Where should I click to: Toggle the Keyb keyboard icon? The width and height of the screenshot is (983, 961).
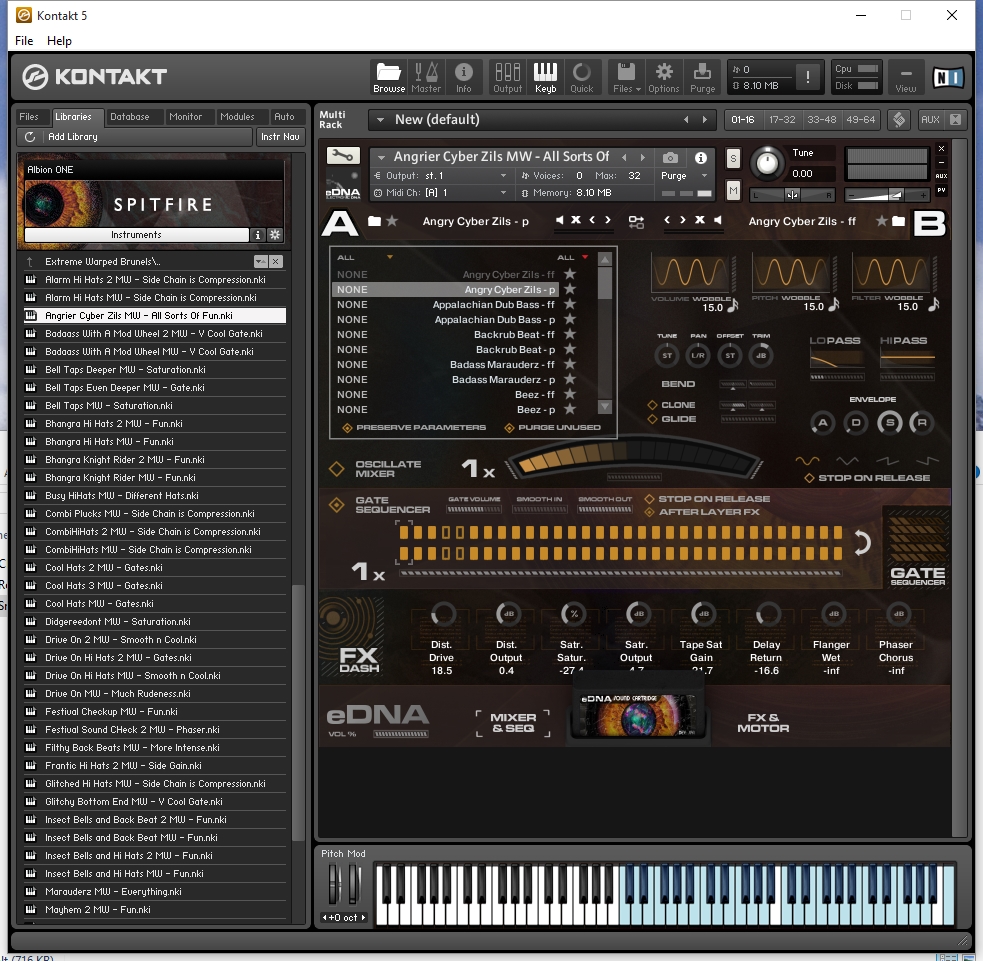click(545, 77)
